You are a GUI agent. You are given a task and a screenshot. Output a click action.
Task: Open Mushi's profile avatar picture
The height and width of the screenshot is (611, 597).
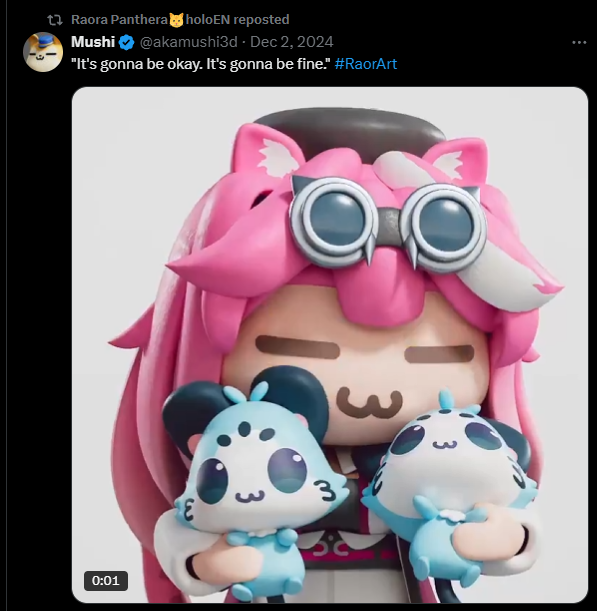[x=43, y=52]
